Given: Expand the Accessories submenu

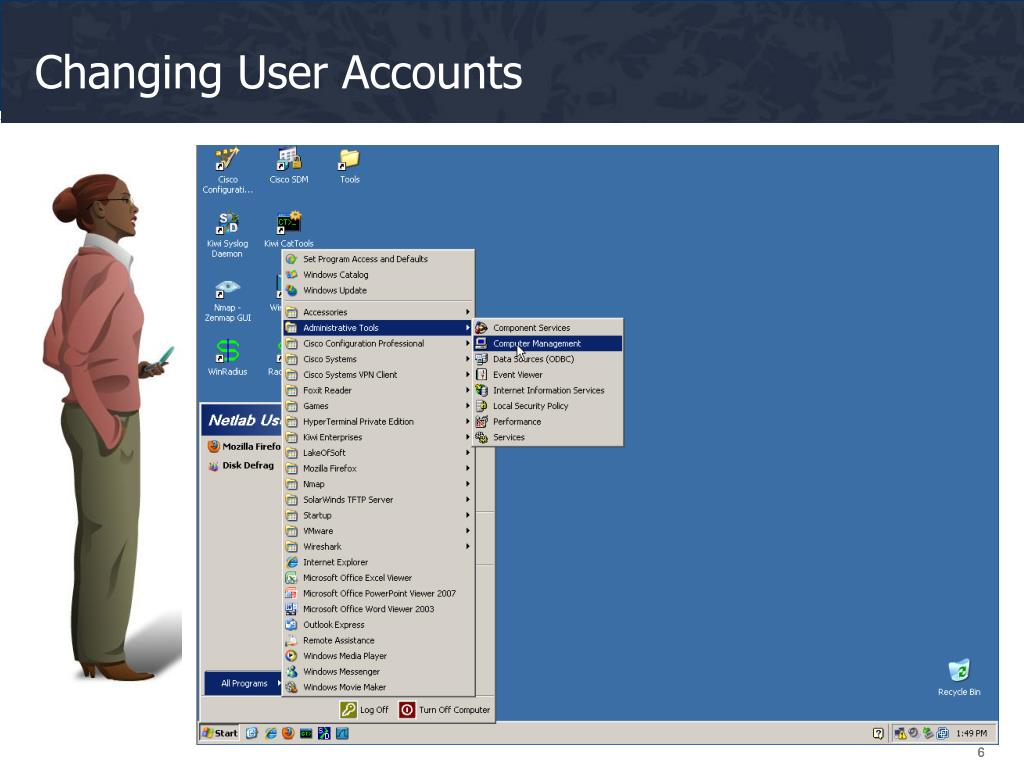Looking at the screenshot, I should pos(378,312).
